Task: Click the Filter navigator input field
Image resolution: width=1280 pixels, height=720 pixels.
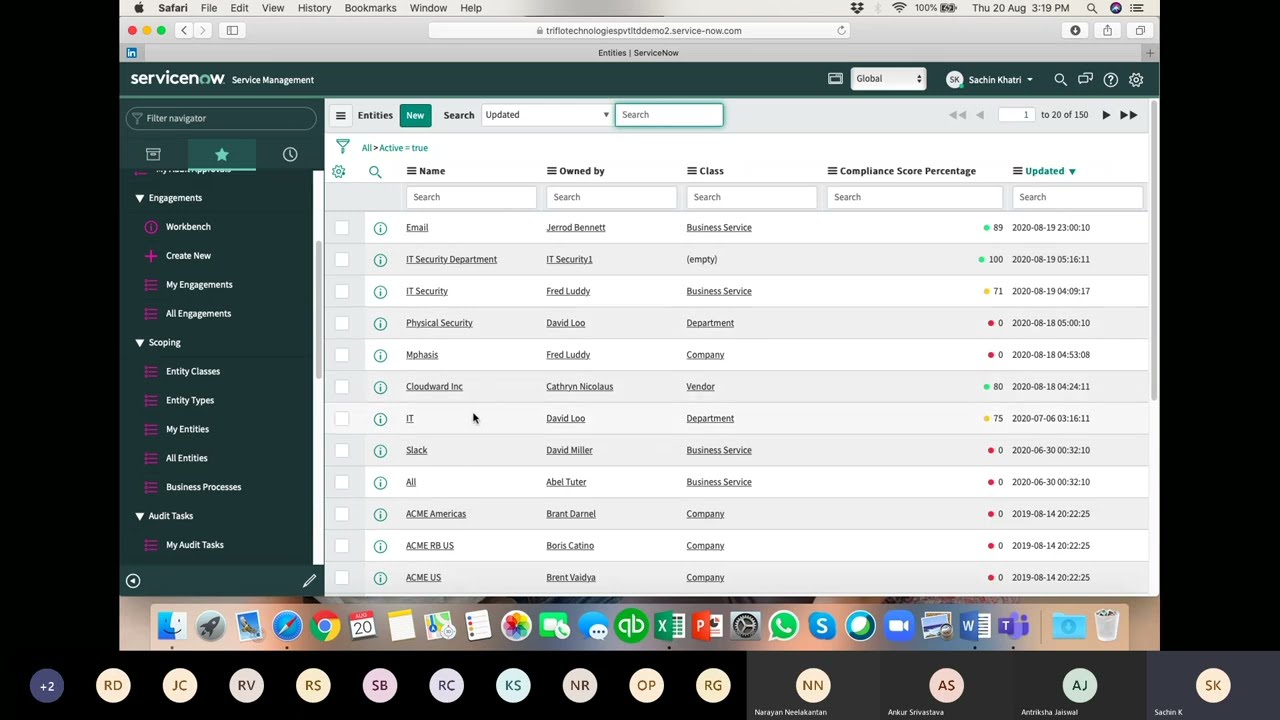Action: (x=222, y=118)
